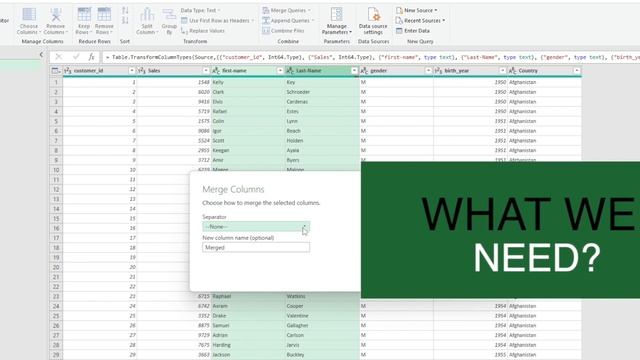Image resolution: width=640 pixels, height=360 pixels.
Task: Open Split Column tool
Action: (x=147, y=21)
